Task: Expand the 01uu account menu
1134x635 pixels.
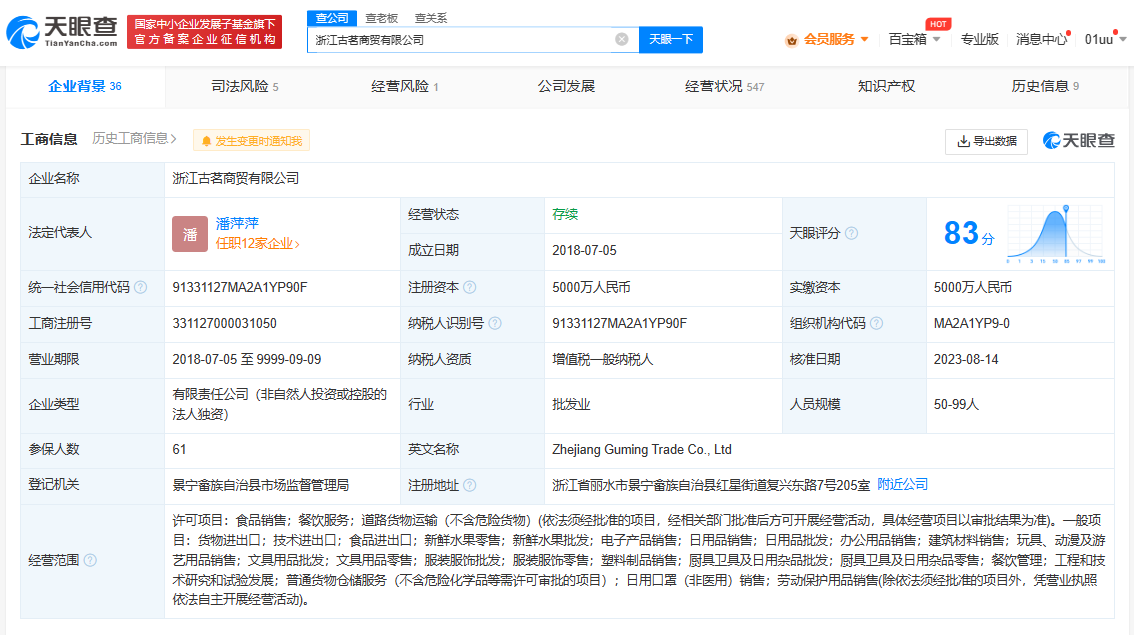Action: click(1105, 39)
